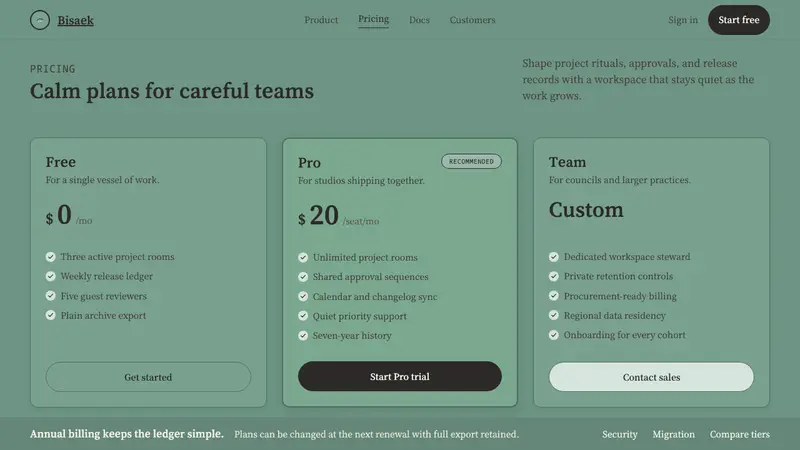Image resolution: width=800 pixels, height=450 pixels.
Task: Click check icon beside Dedicated workspace steward
Action: pos(554,257)
